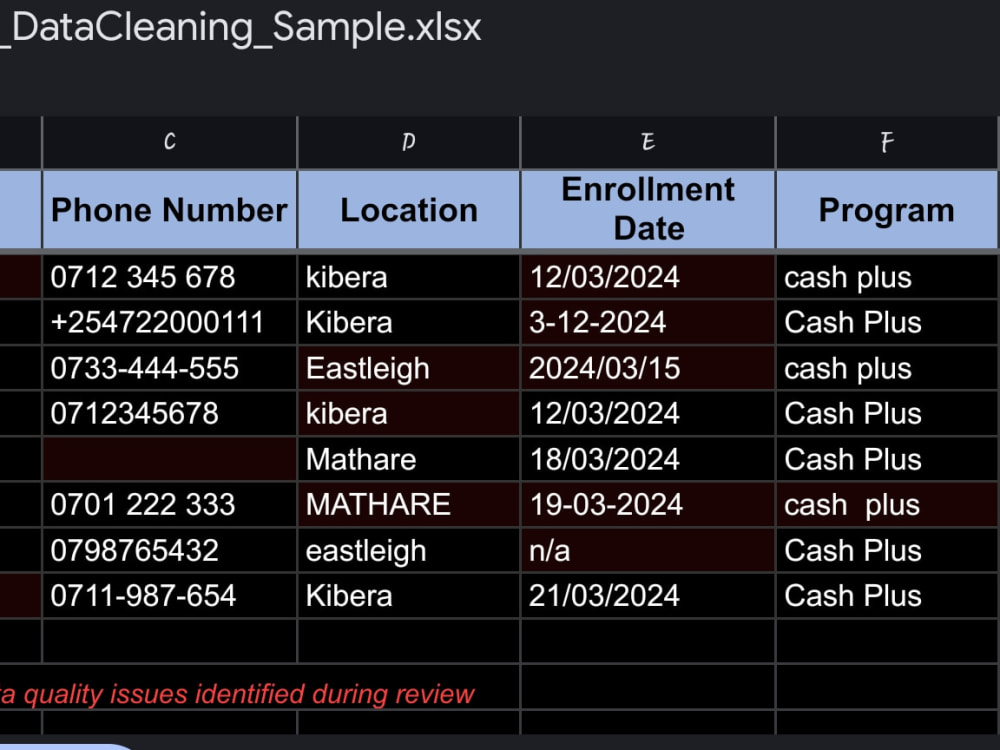Select phone cell 0712345678
1000x750 pixels.
170,414
